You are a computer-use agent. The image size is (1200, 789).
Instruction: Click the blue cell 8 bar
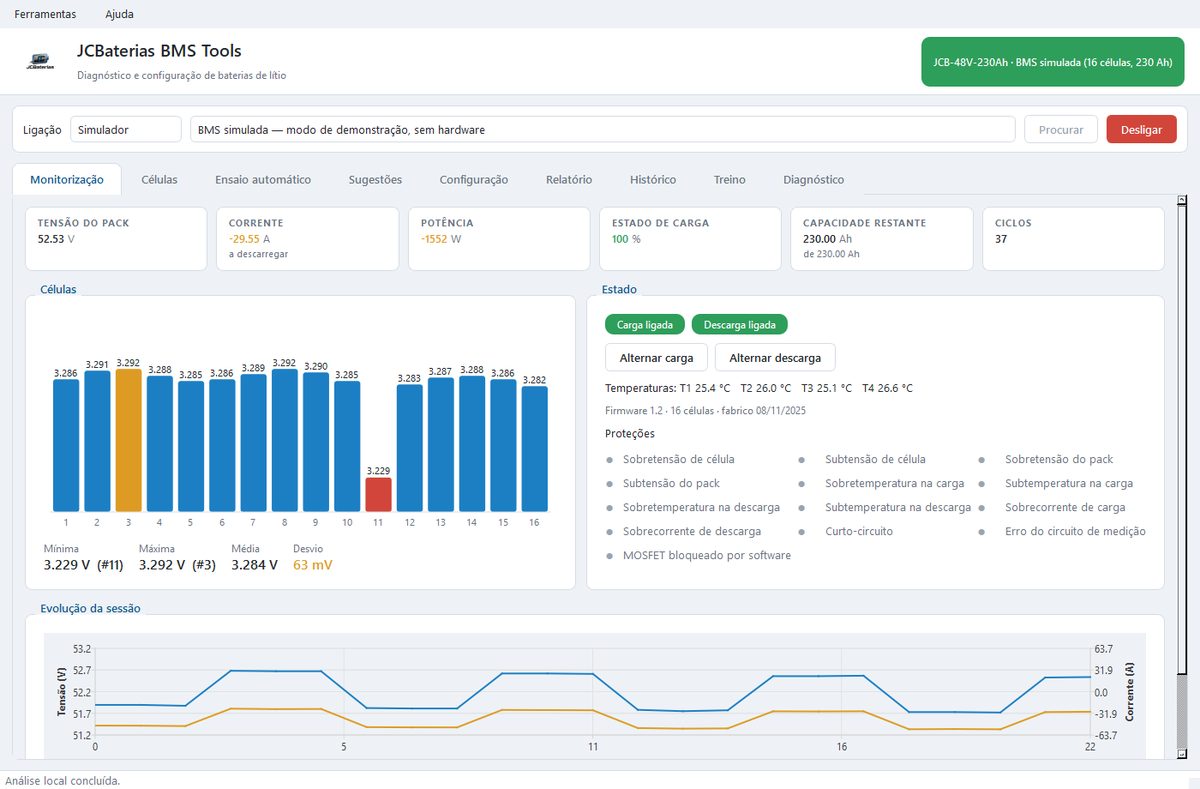coord(285,440)
